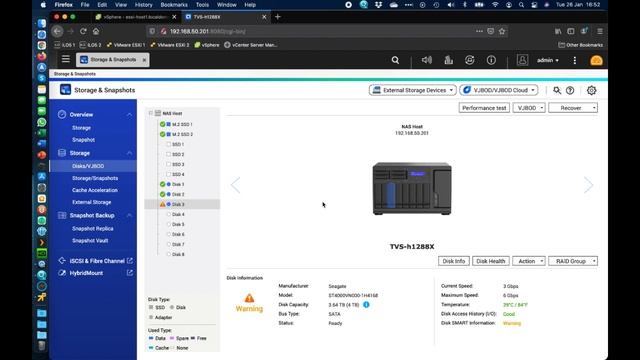Select empty slot SSD 1 in tree
640x360 pixels.
178,144
